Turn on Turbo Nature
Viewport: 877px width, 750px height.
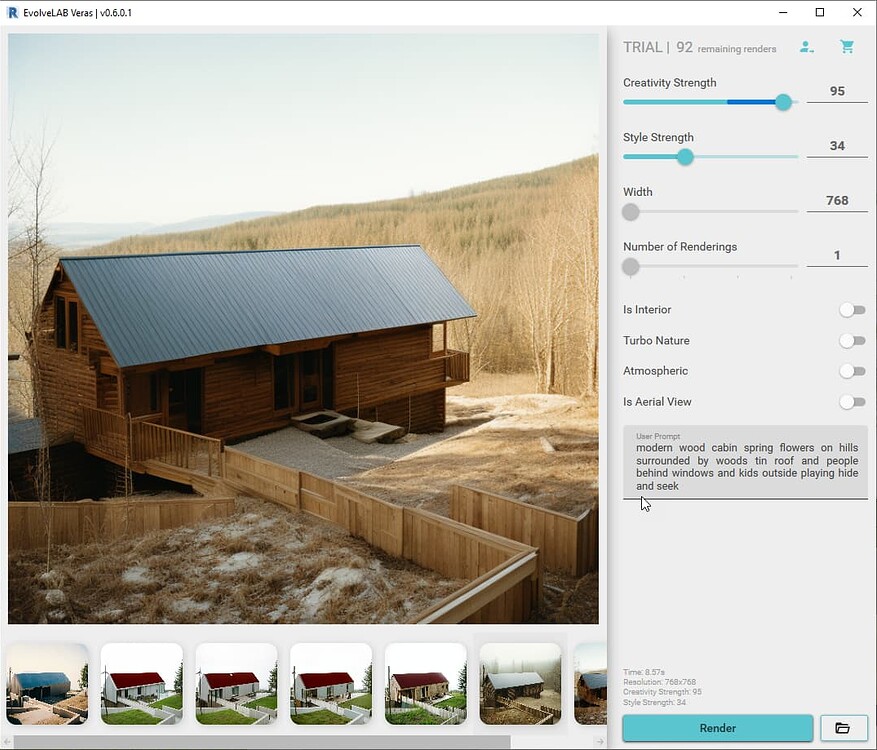point(852,340)
